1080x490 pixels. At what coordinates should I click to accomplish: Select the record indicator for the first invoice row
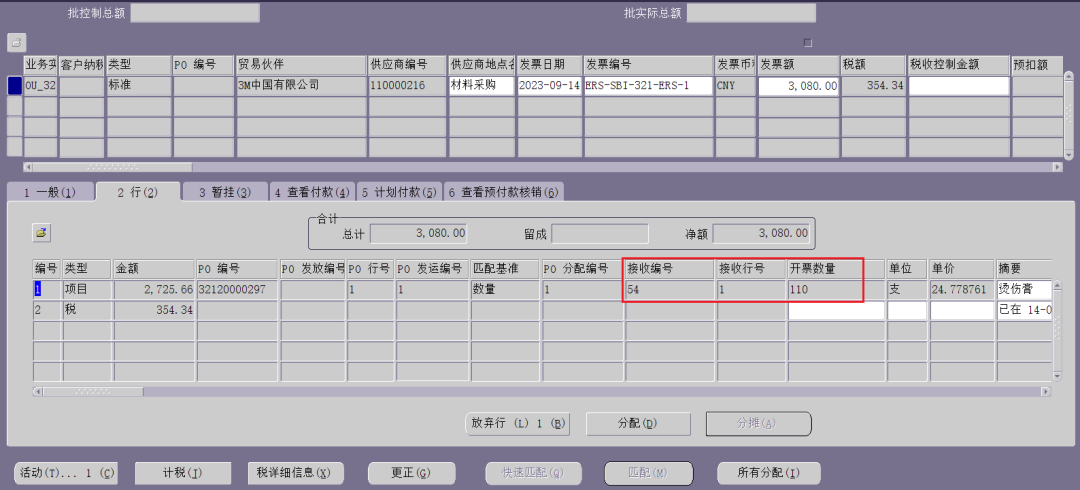pyautogui.click(x=14, y=86)
